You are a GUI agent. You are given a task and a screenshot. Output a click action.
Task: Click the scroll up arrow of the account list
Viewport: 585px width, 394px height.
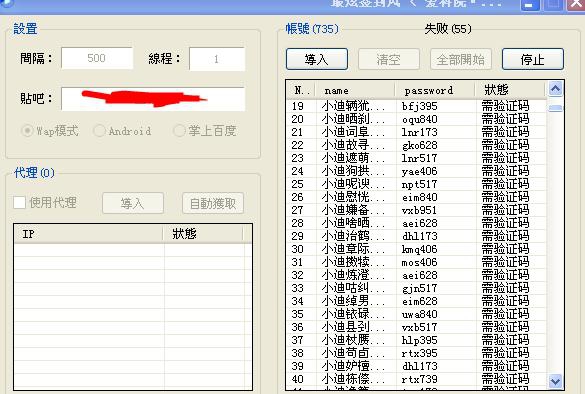(x=555, y=89)
